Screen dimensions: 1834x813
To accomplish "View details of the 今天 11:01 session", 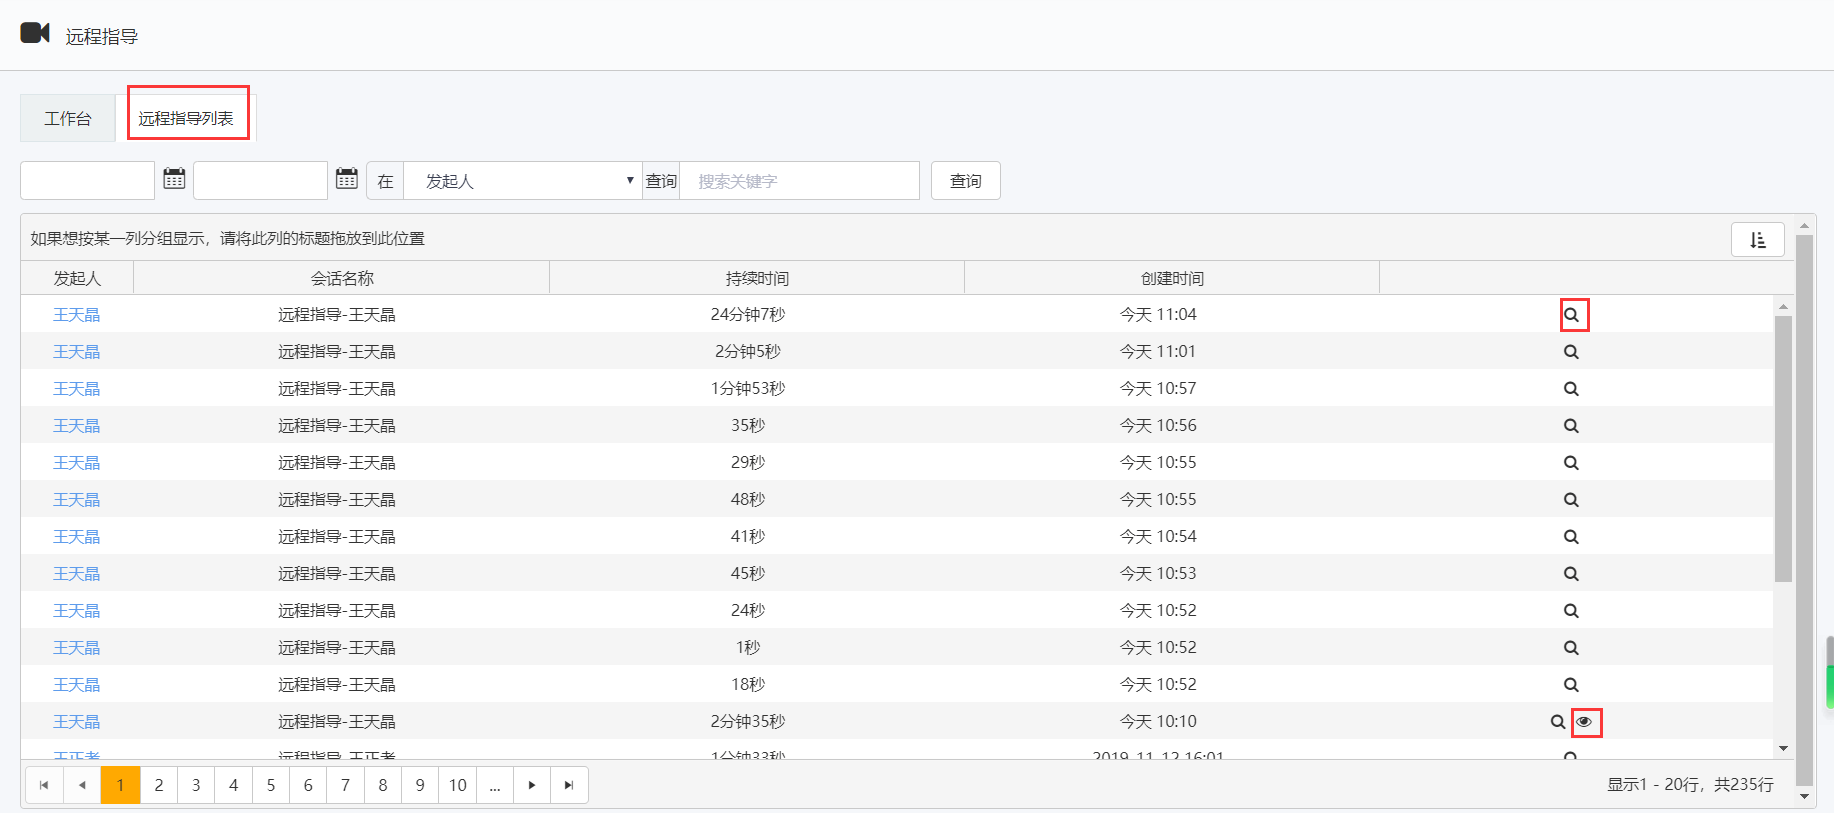I will (x=1571, y=352).
